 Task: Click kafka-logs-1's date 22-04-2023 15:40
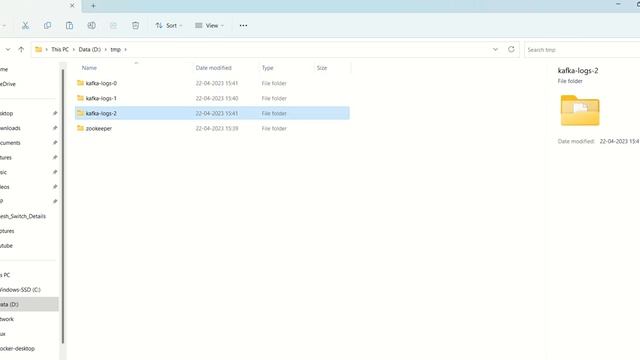pyautogui.click(x=217, y=98)
